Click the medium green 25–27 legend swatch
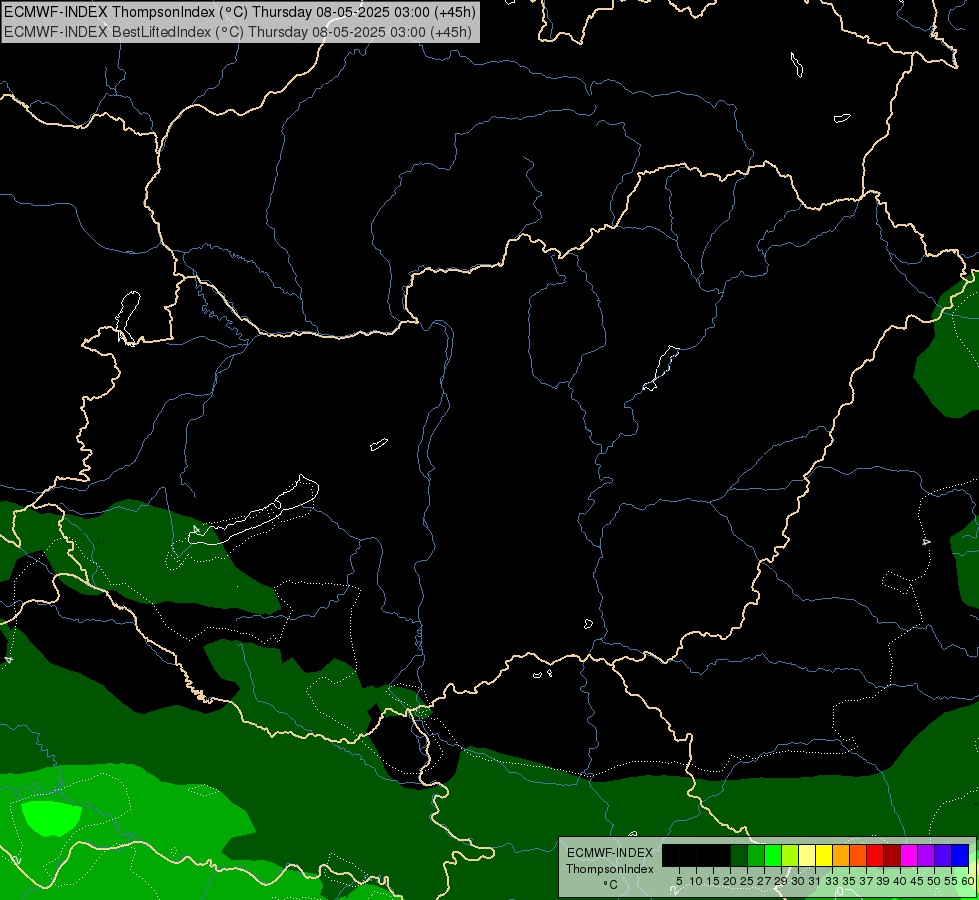Viewport: 979px width, 900px height. point(756,855)
